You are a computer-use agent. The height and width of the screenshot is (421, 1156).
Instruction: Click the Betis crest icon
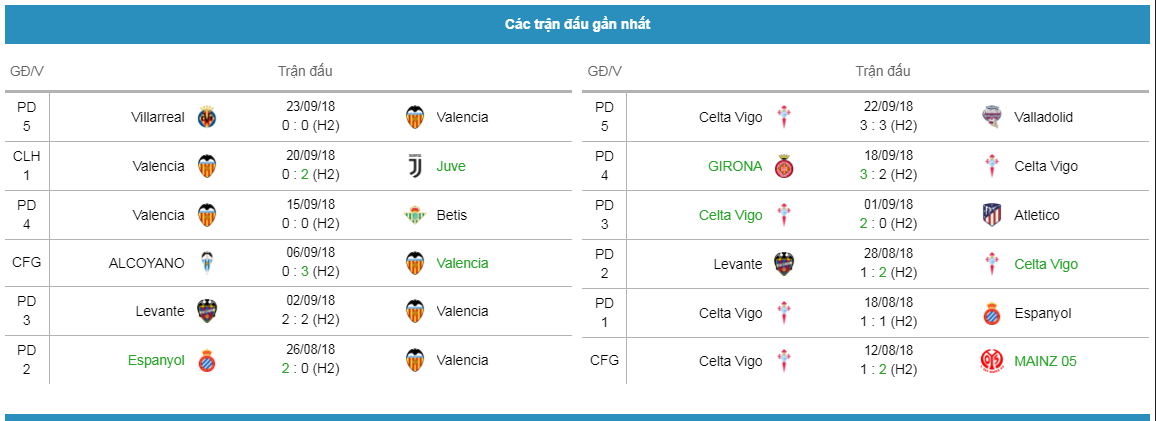[x=415, y=215]
